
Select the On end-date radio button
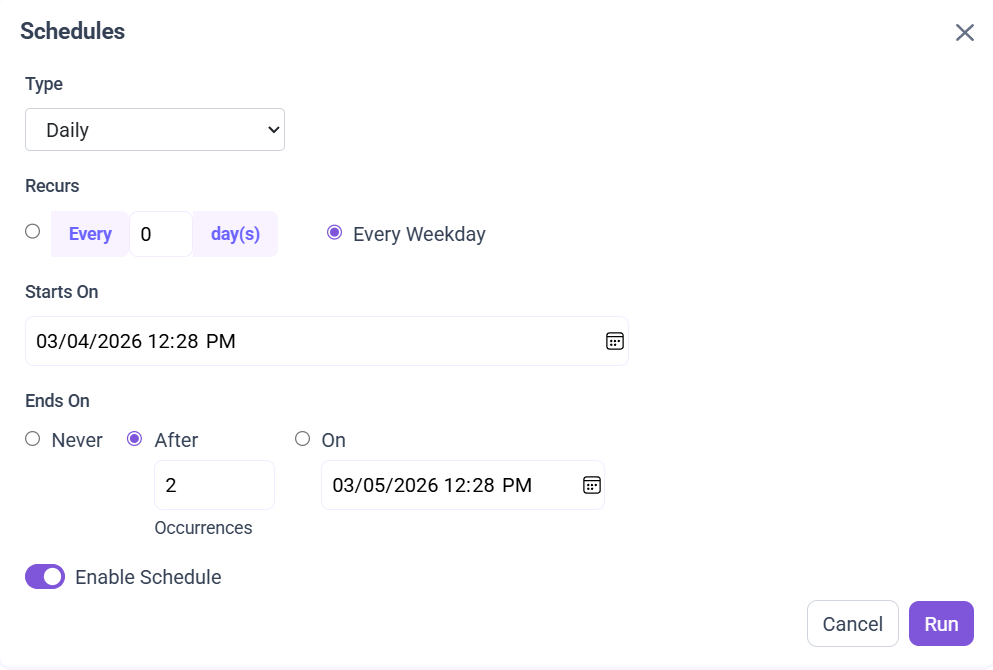[303, 439]
